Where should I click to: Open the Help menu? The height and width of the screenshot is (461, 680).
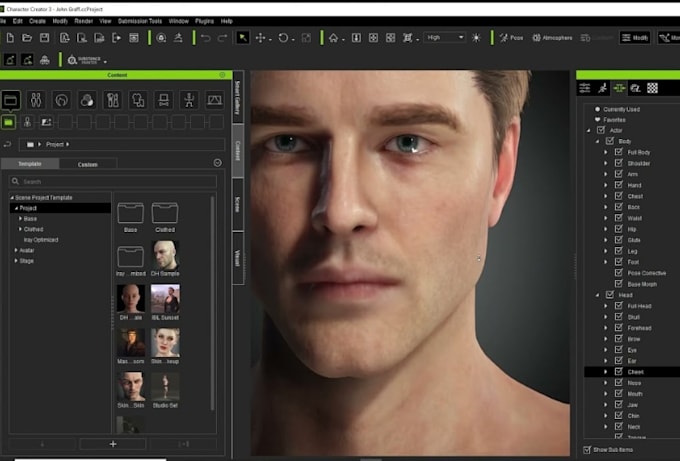tap(227, 21)
